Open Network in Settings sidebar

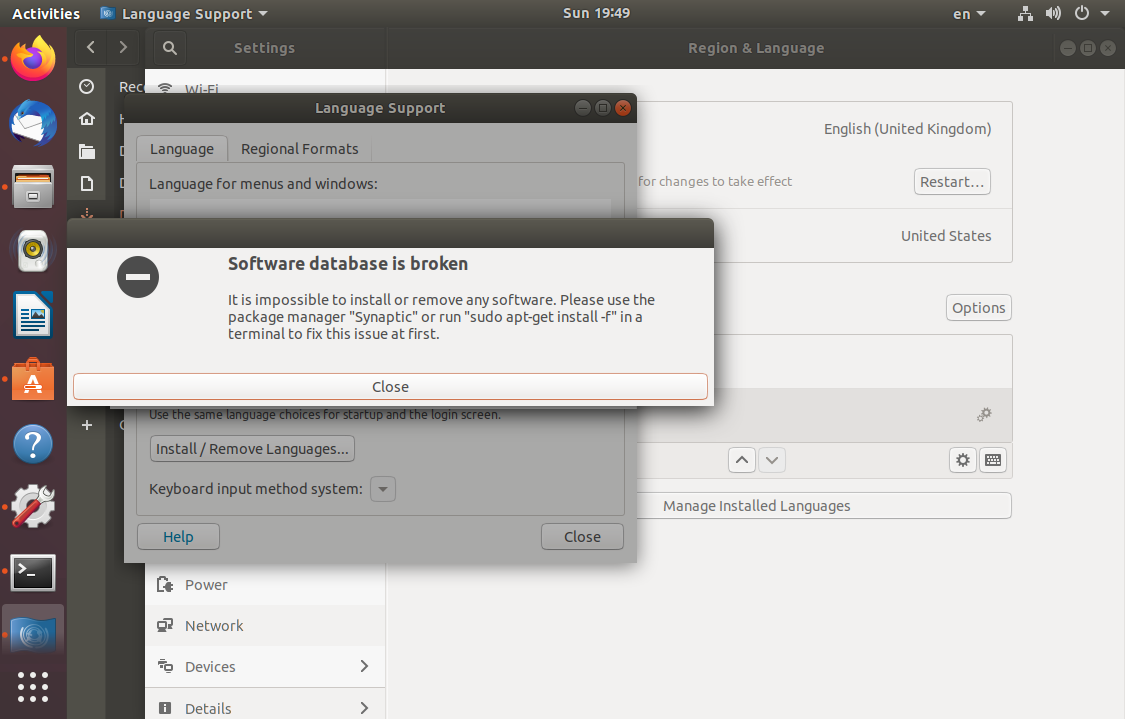pyautogui.click(x=265, y=626)
